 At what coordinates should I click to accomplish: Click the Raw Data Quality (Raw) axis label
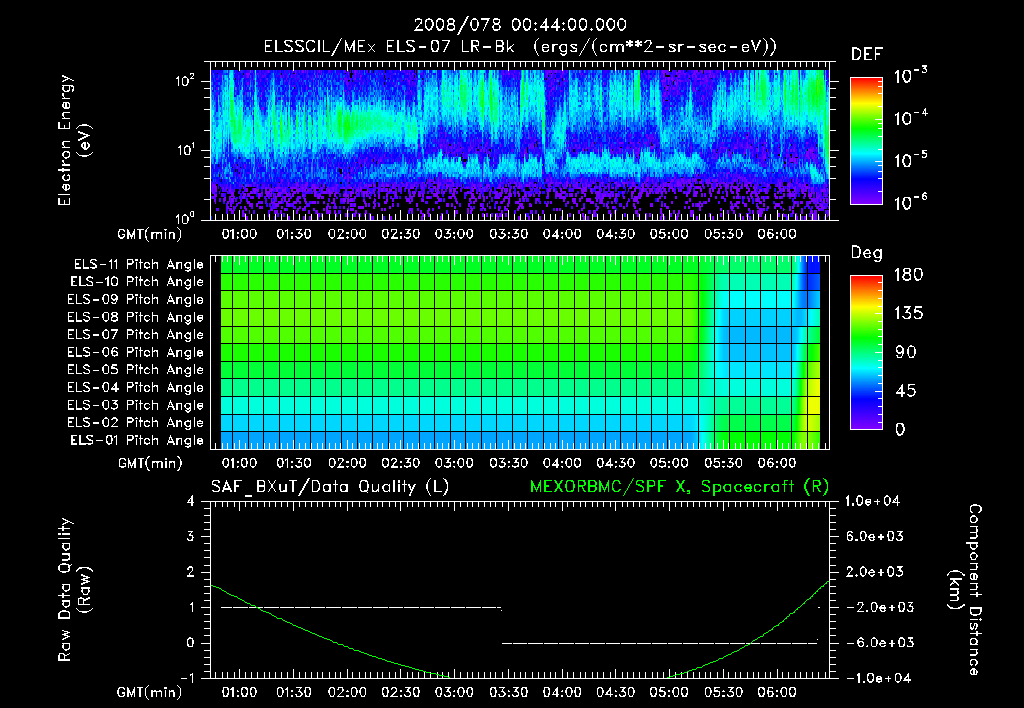coord(74,590)
